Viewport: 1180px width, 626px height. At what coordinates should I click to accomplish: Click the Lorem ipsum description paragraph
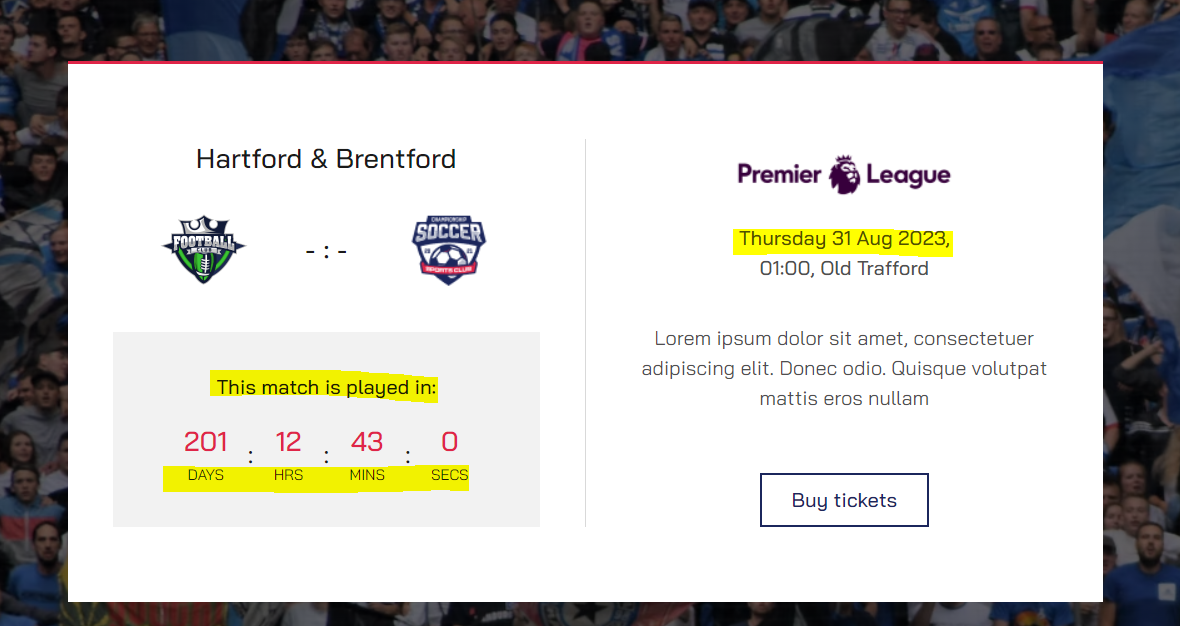pyautogui.click(x=844, y=368)
